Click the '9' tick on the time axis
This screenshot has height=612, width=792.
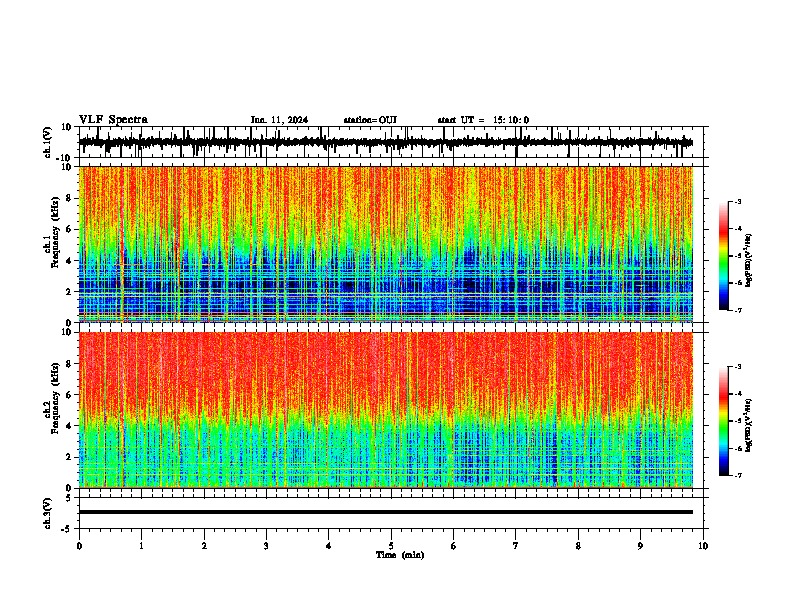point(640,546)
